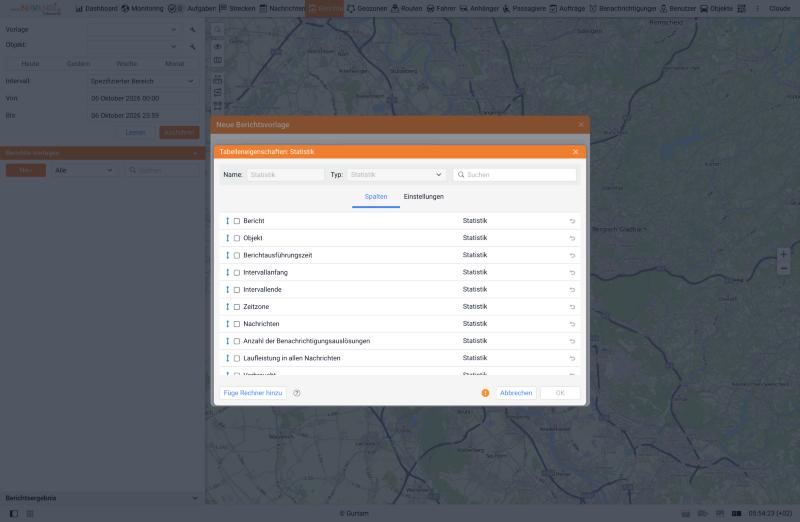
Task: Check the Bericht checkbox
Action: coord(237,221)
